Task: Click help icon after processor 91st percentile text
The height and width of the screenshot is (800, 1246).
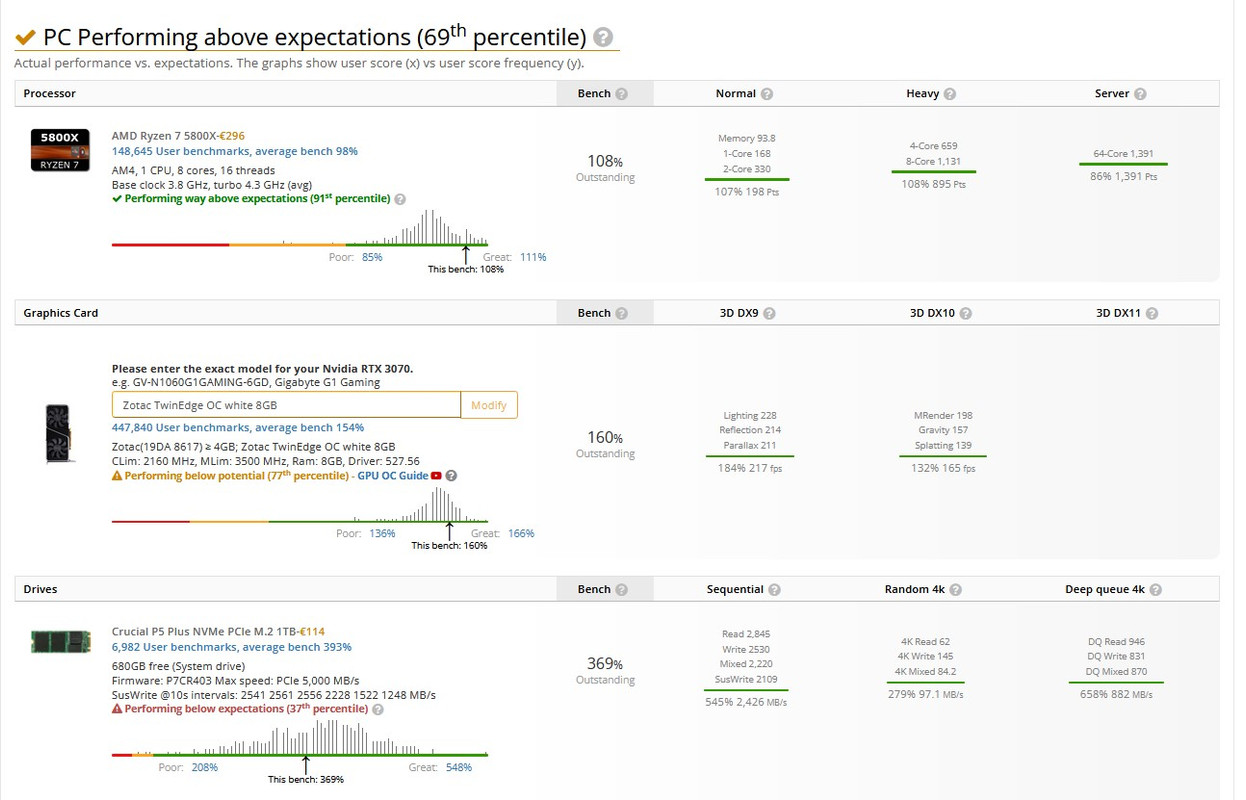Action: (x=400, y=199)
